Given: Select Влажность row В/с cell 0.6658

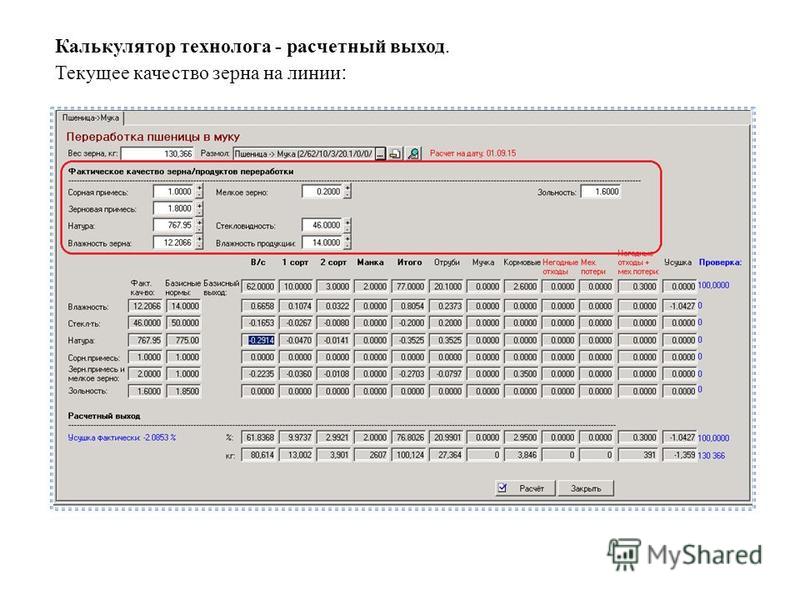Looking at the screenshot, I should tap(260, 306).
